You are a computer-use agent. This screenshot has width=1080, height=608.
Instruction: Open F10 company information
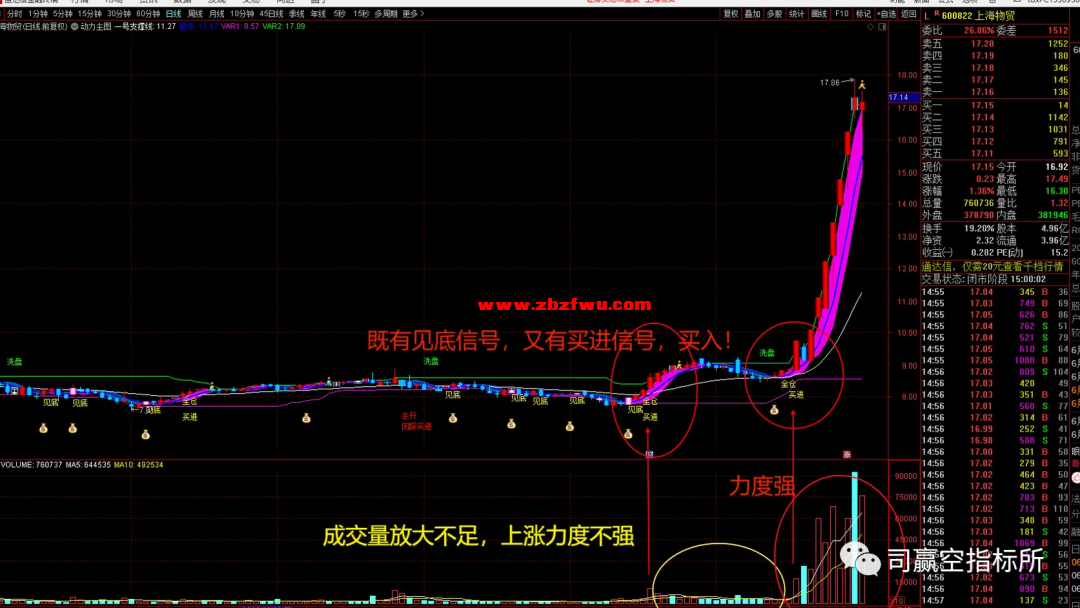(x=842, y=14)
